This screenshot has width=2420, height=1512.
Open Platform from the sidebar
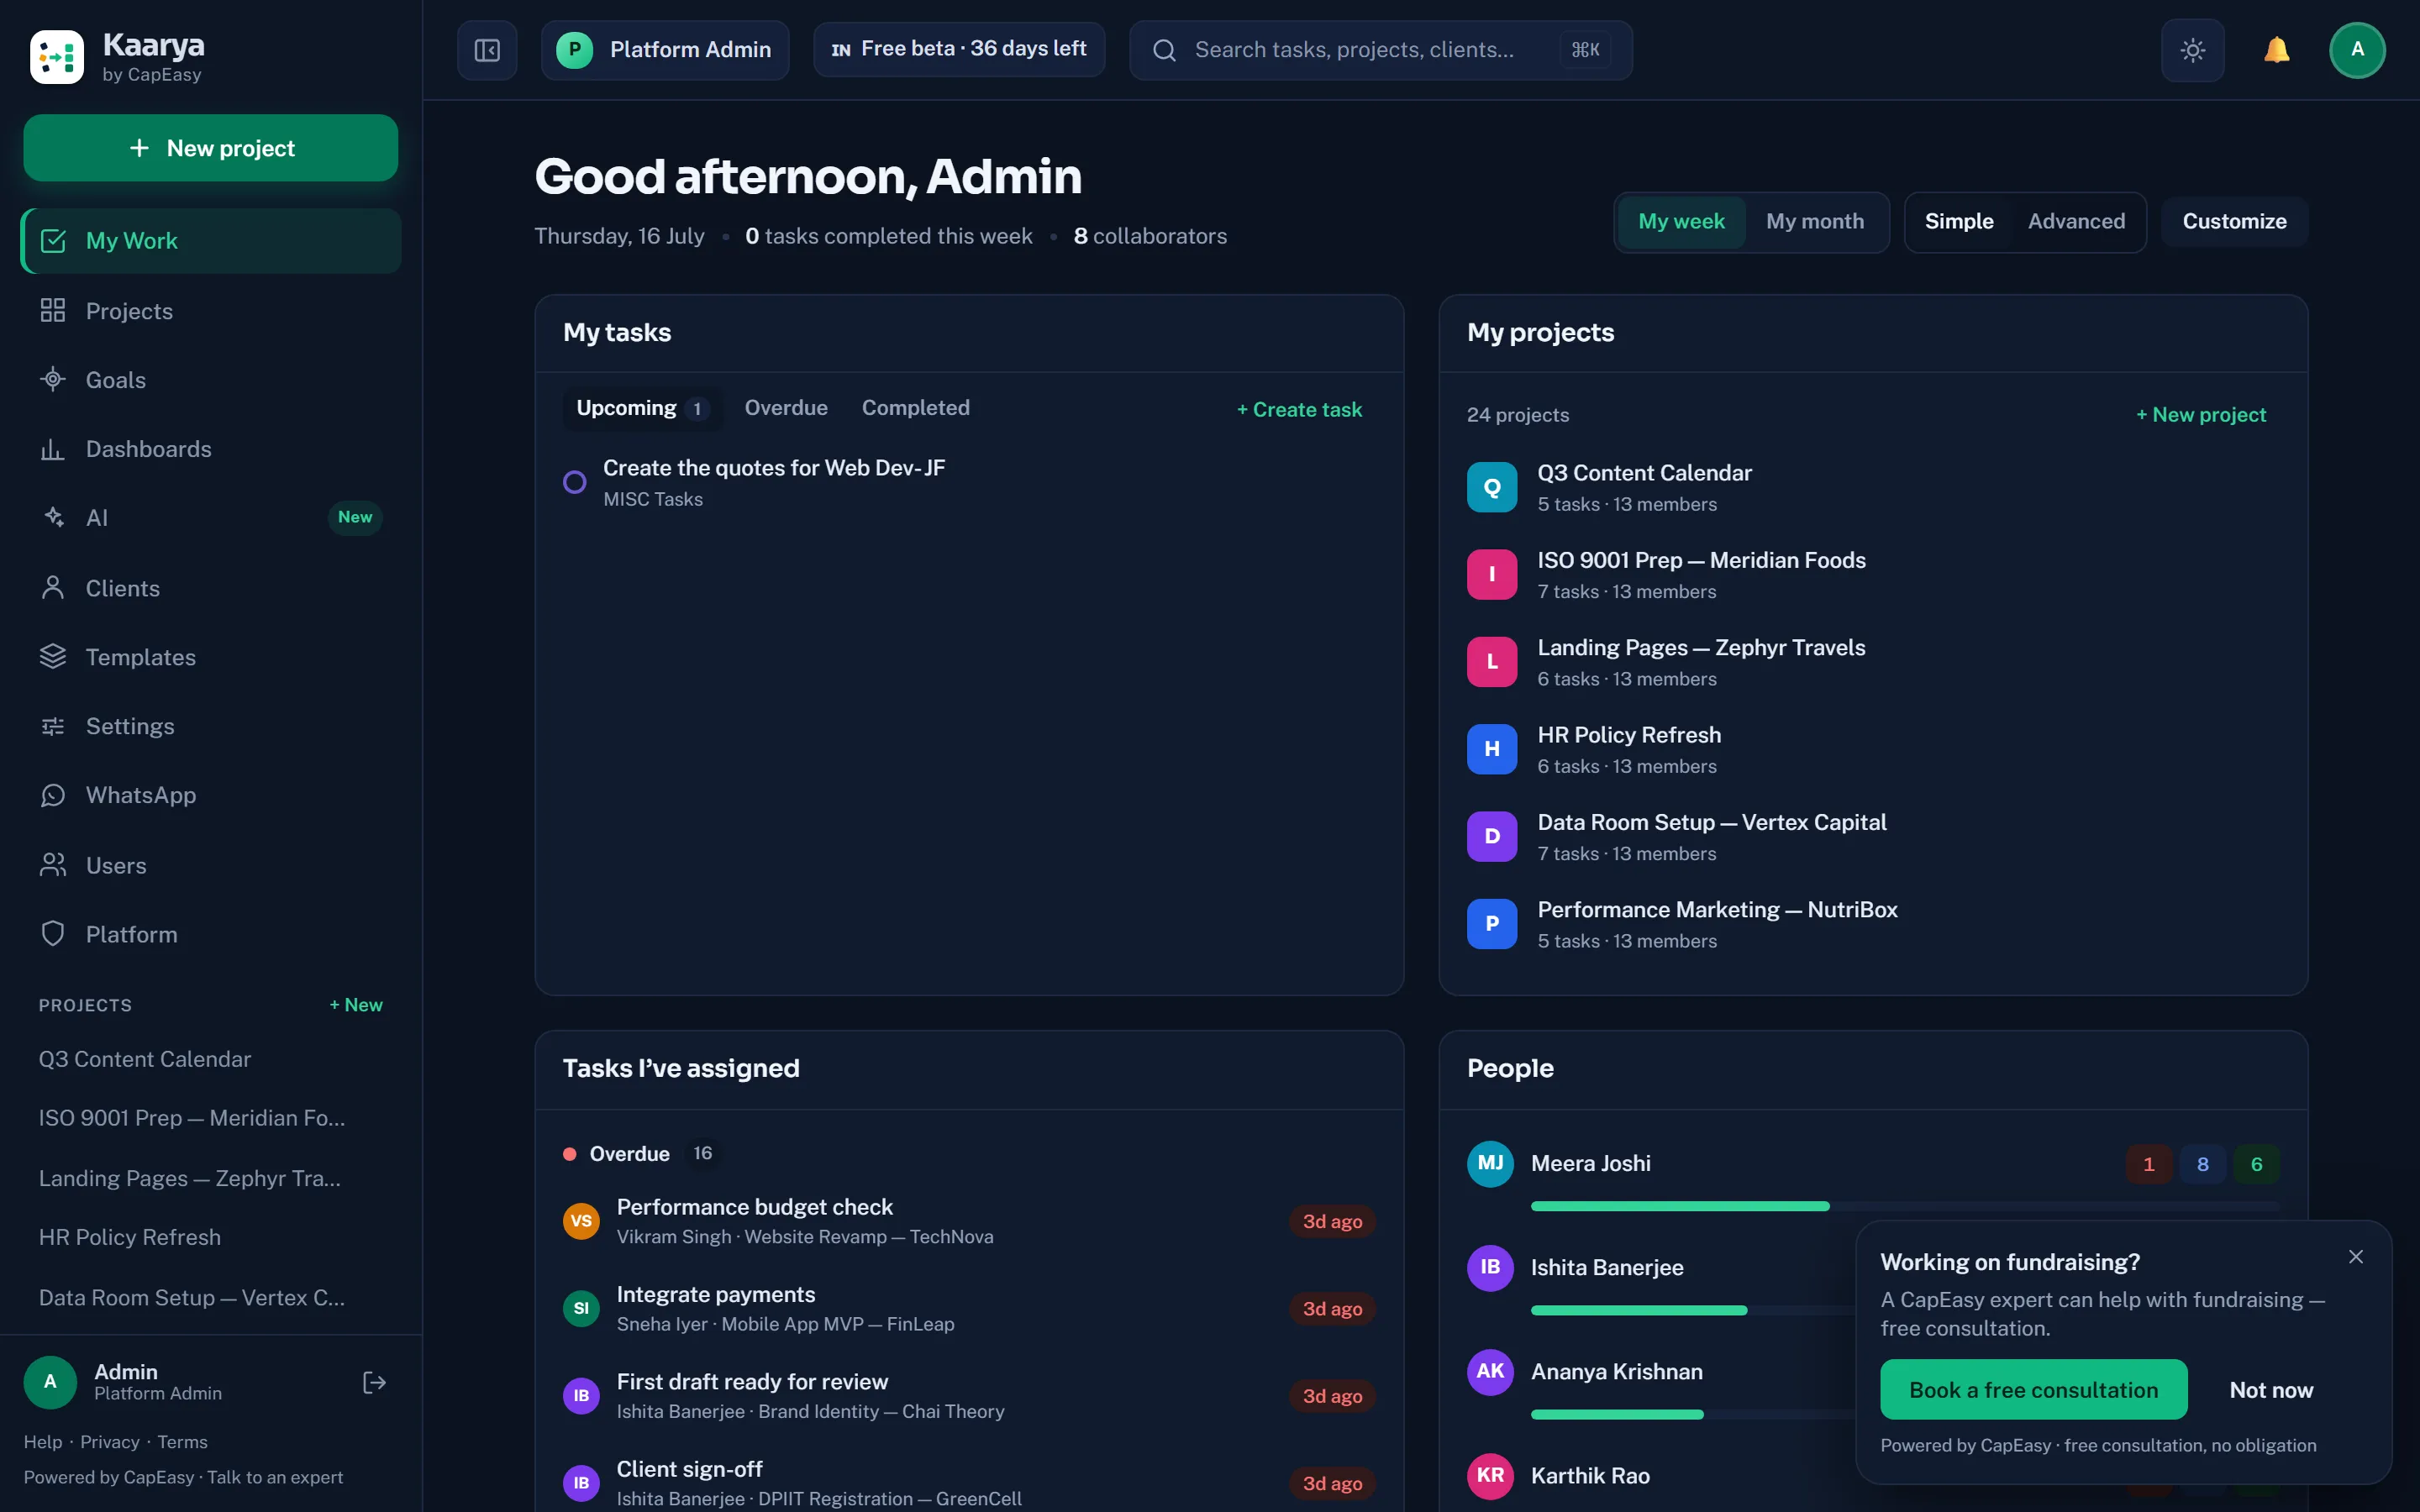[210, 934]
